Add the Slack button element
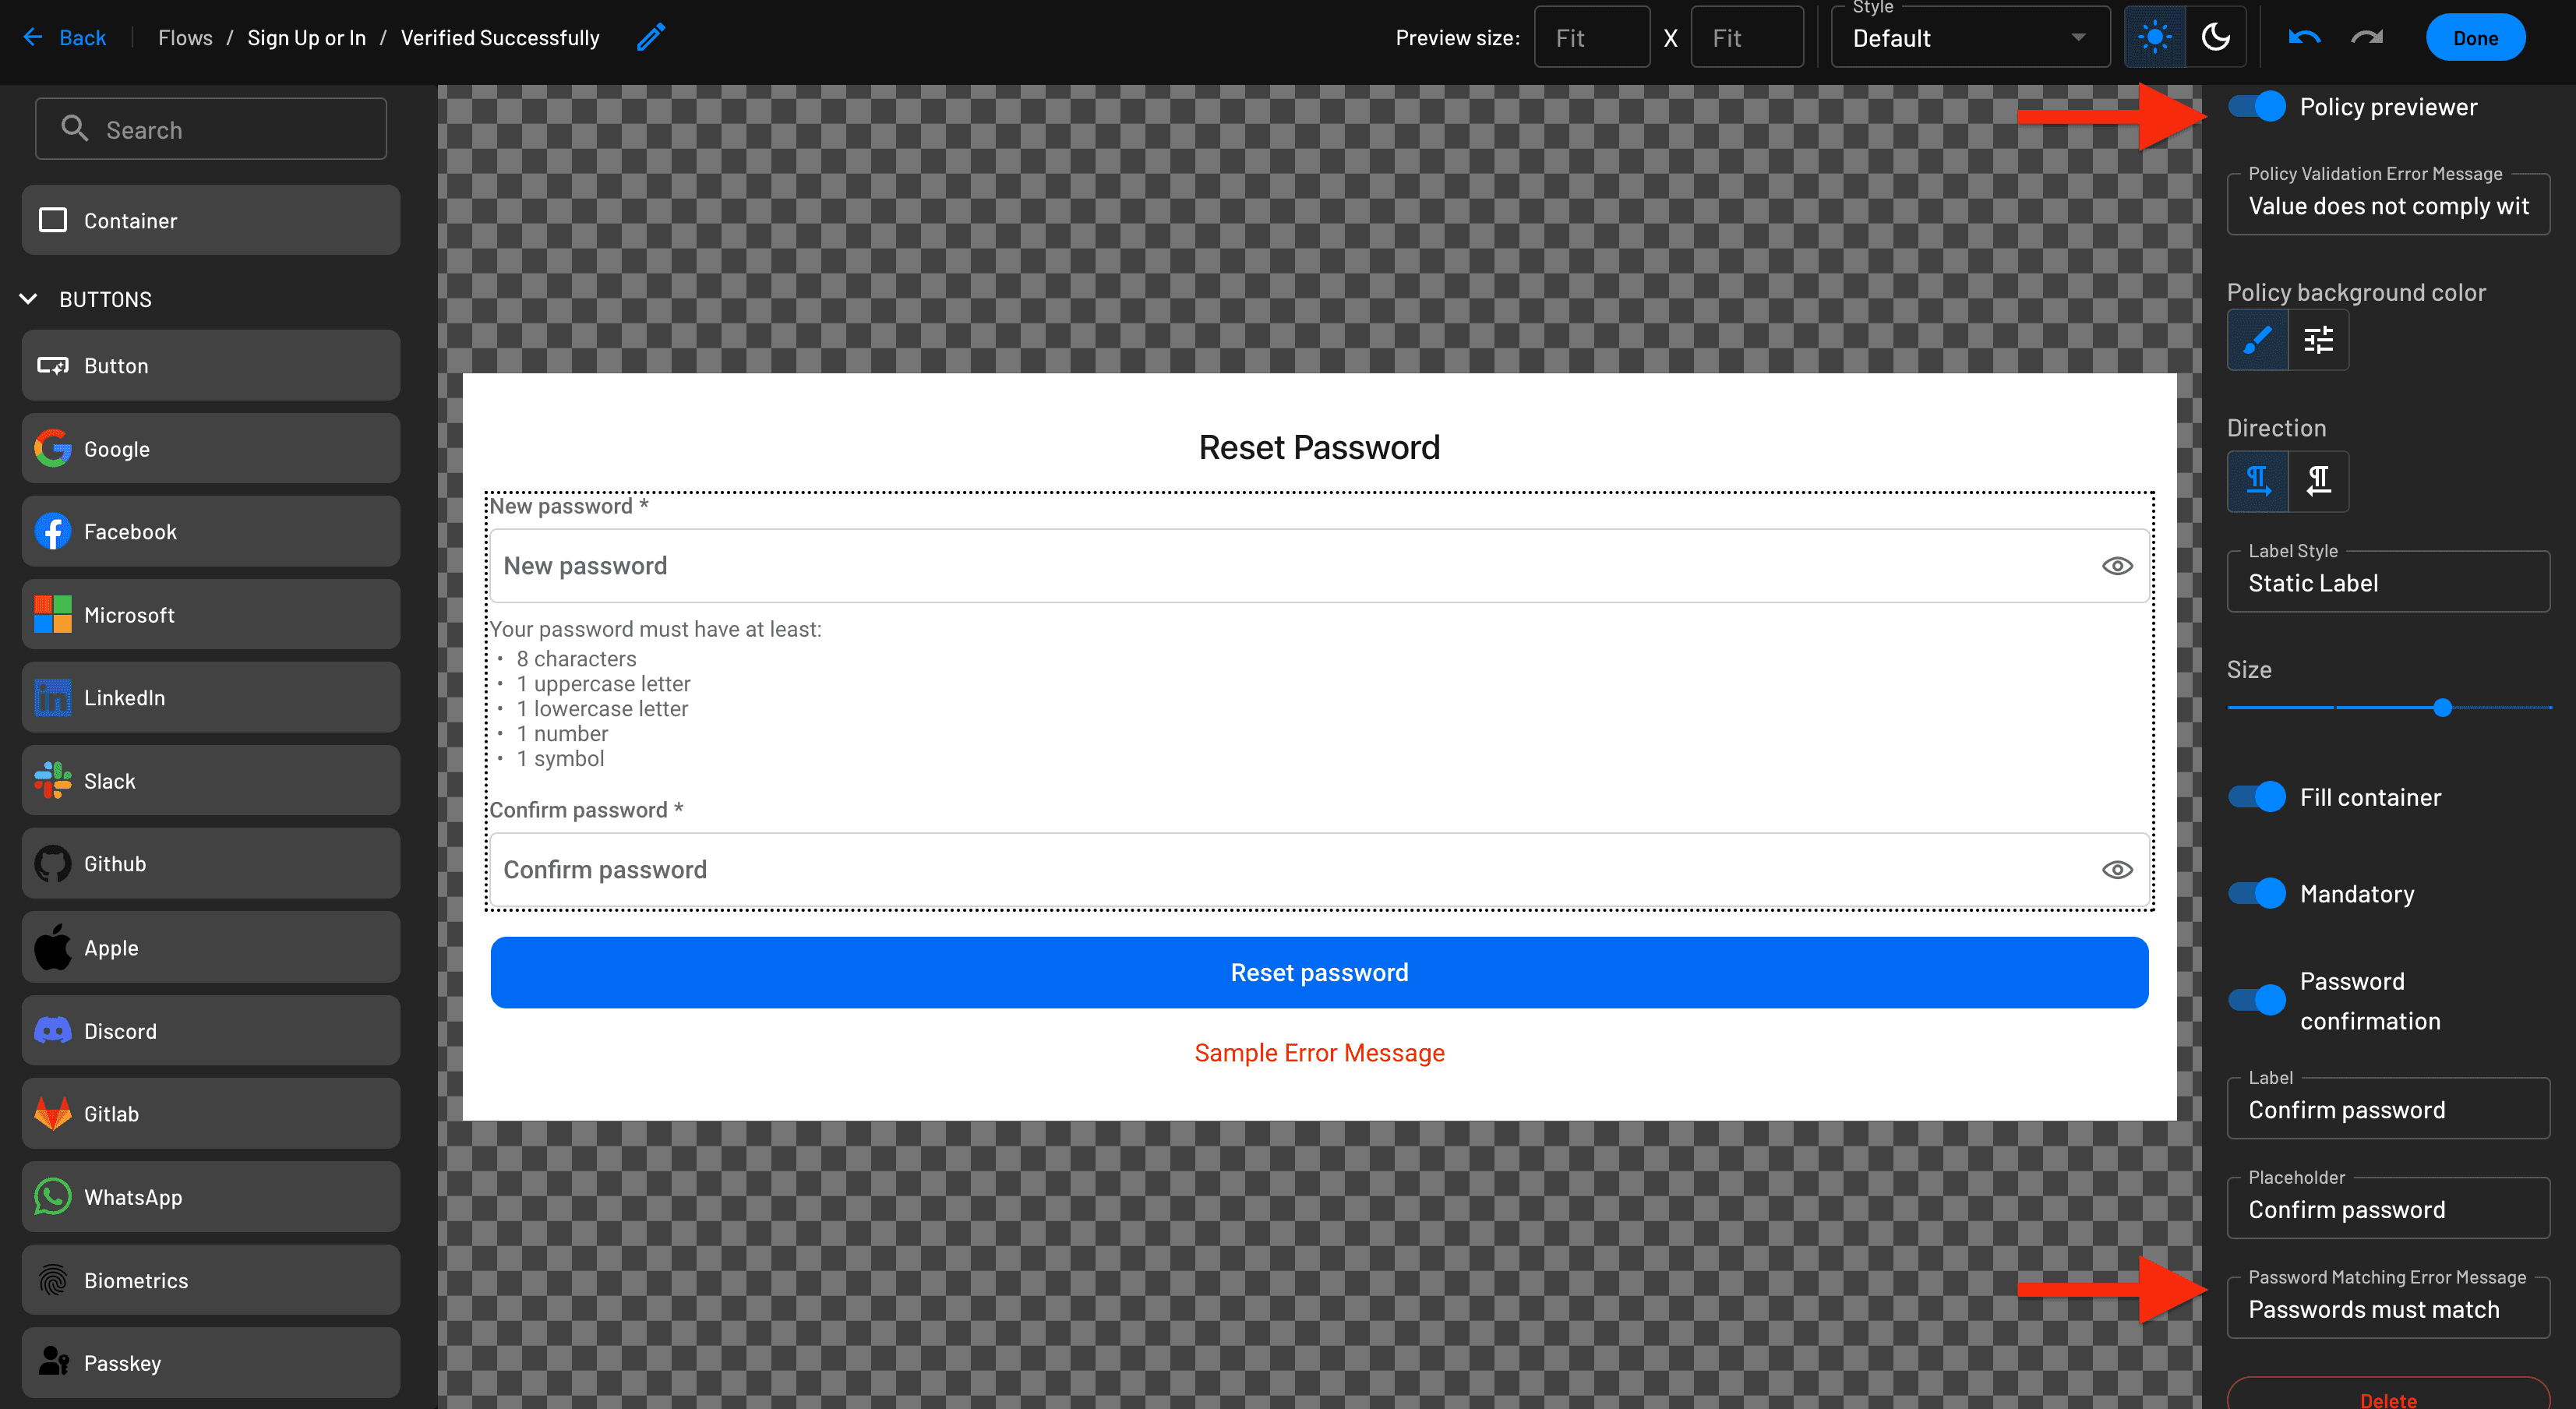Image resolution: width=2576 pixels, height=1409 pixels. [x=210, y=780]
